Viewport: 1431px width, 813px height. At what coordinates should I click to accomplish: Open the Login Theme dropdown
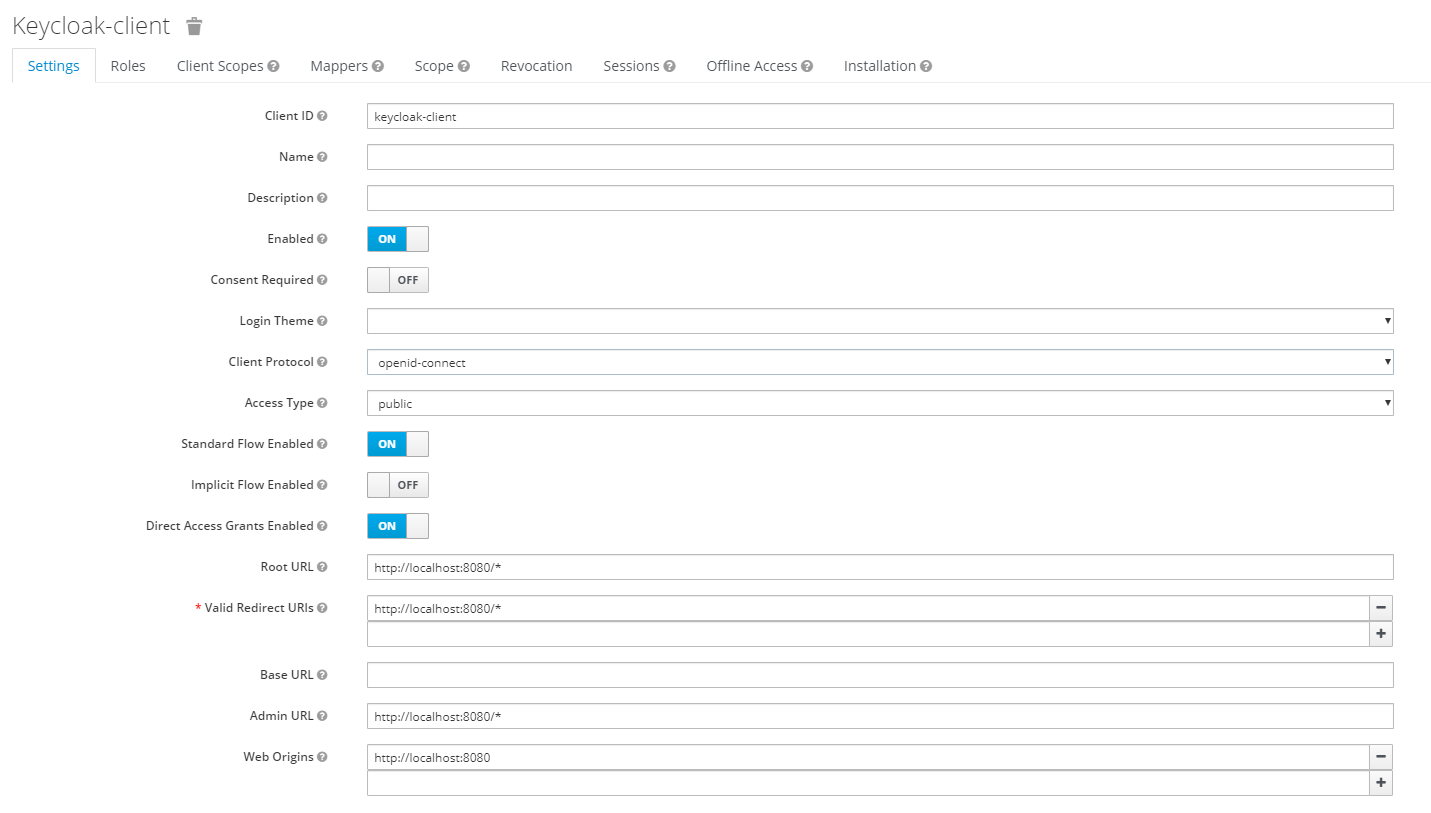coord(880,321)
